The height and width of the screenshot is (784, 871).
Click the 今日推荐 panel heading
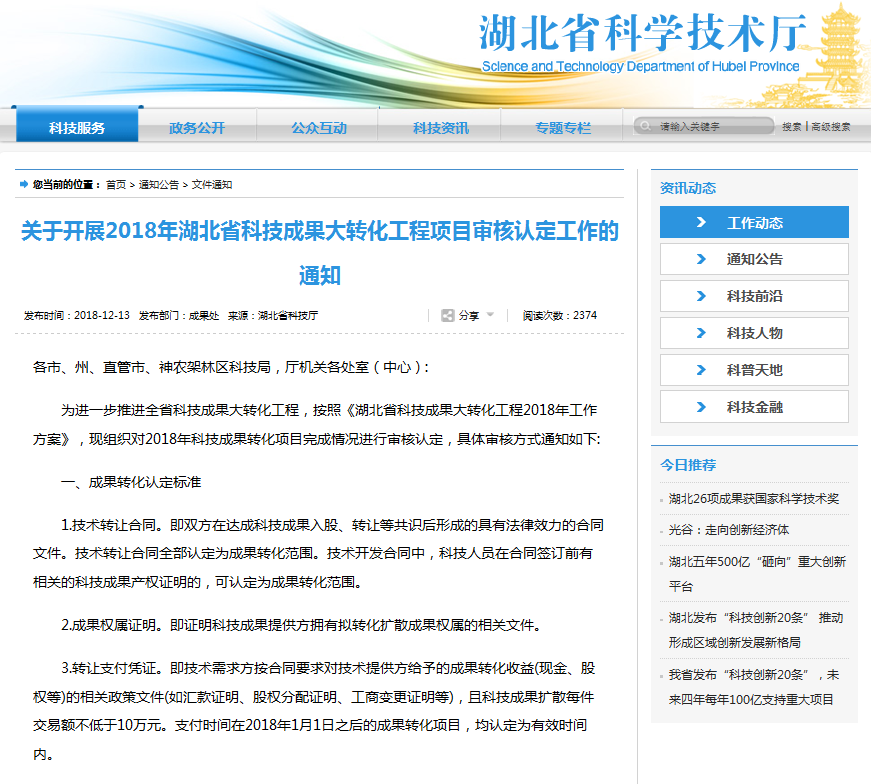coord(688,465)
